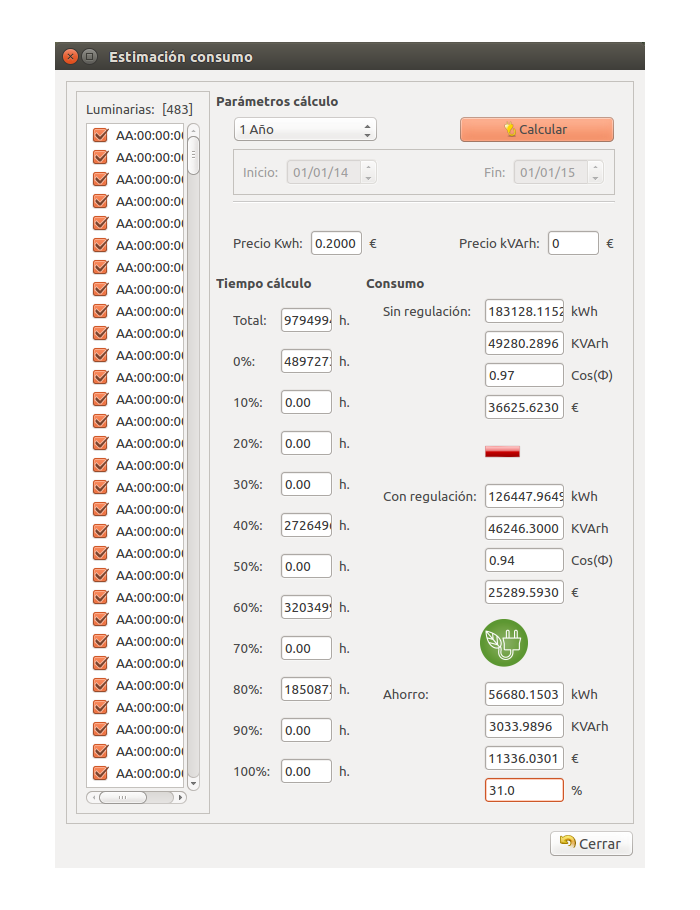
Task: Click the Parámetros cálculo heading
Action: [277, 102]
